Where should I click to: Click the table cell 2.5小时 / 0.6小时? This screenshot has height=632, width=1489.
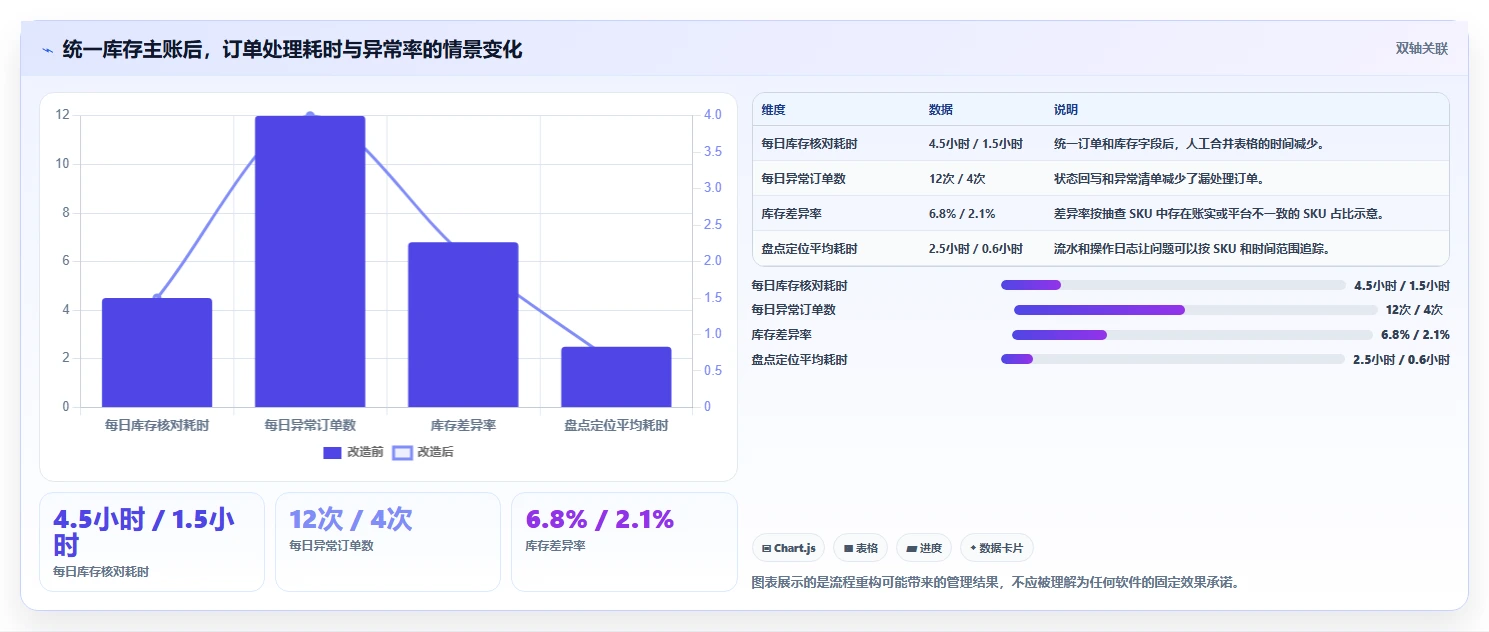coord(976,249)
